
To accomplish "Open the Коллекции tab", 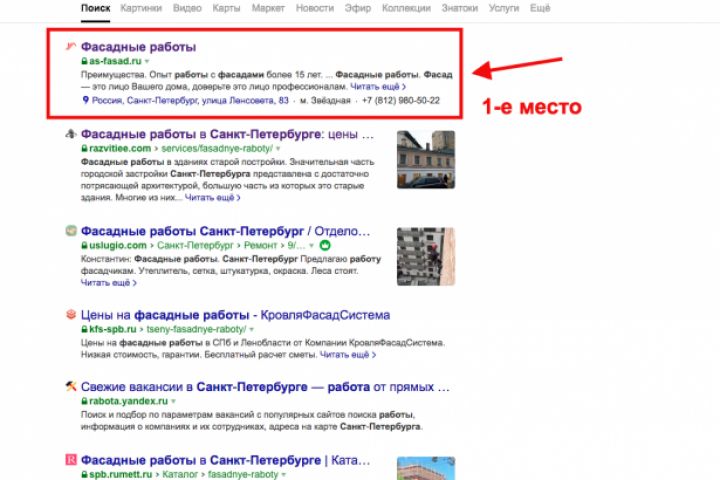I will pyautogui.click(x=406, y=8).
